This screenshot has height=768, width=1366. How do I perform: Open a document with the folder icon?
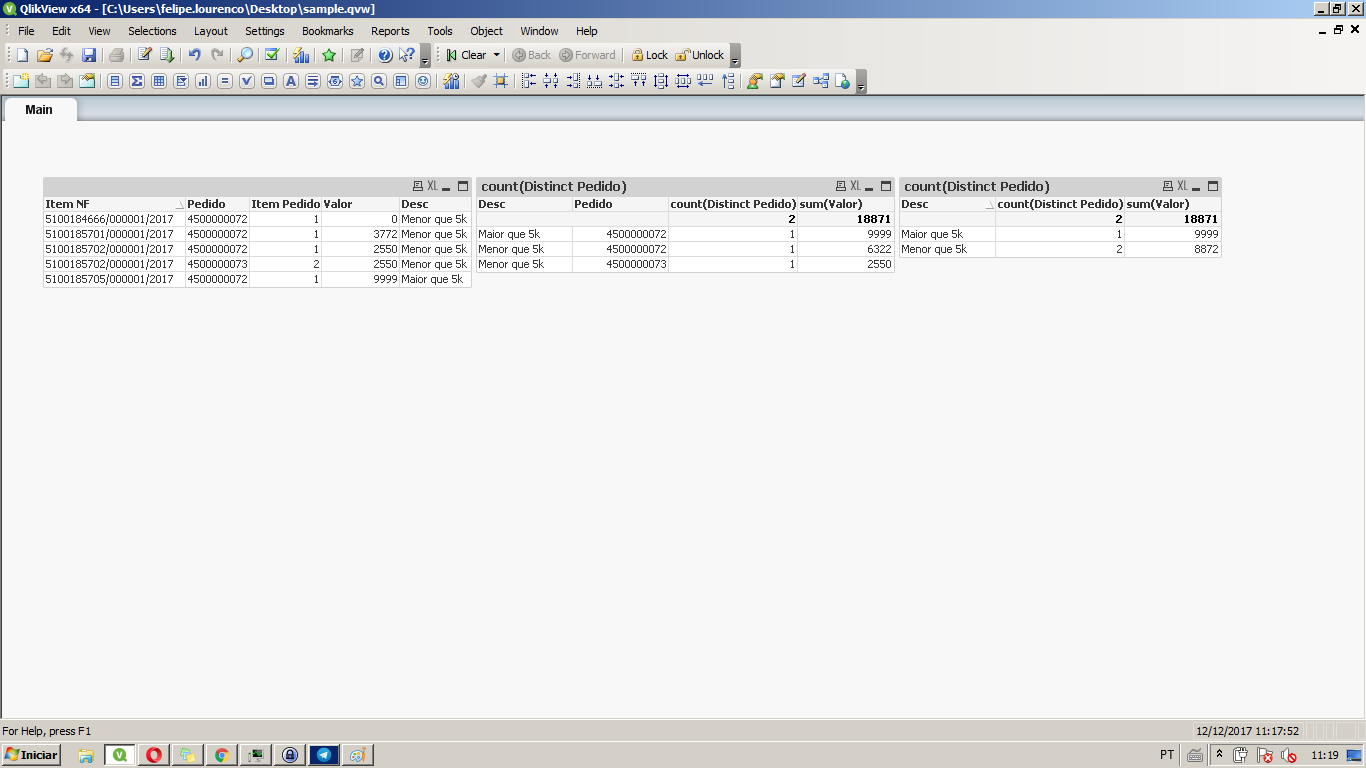44,55
